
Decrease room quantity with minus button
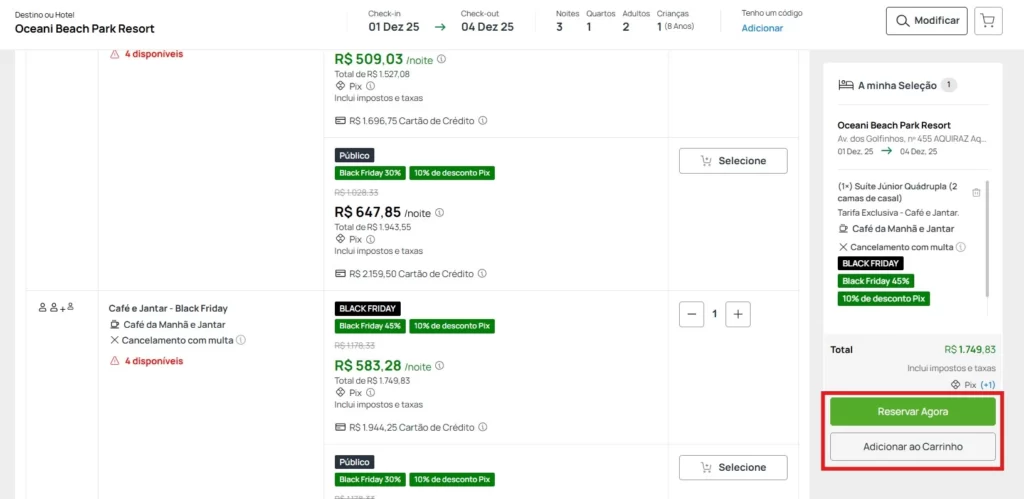coord(691,314)
